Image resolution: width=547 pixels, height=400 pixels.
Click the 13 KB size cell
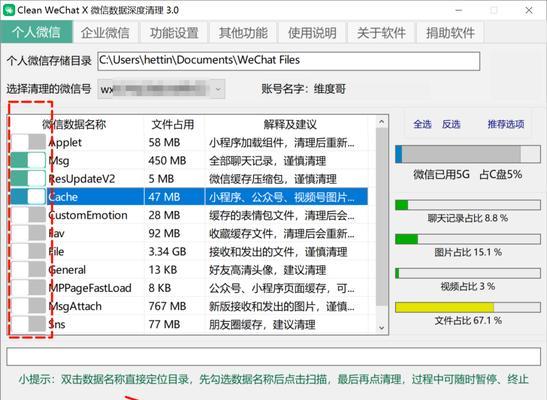(x=163, y=270)
